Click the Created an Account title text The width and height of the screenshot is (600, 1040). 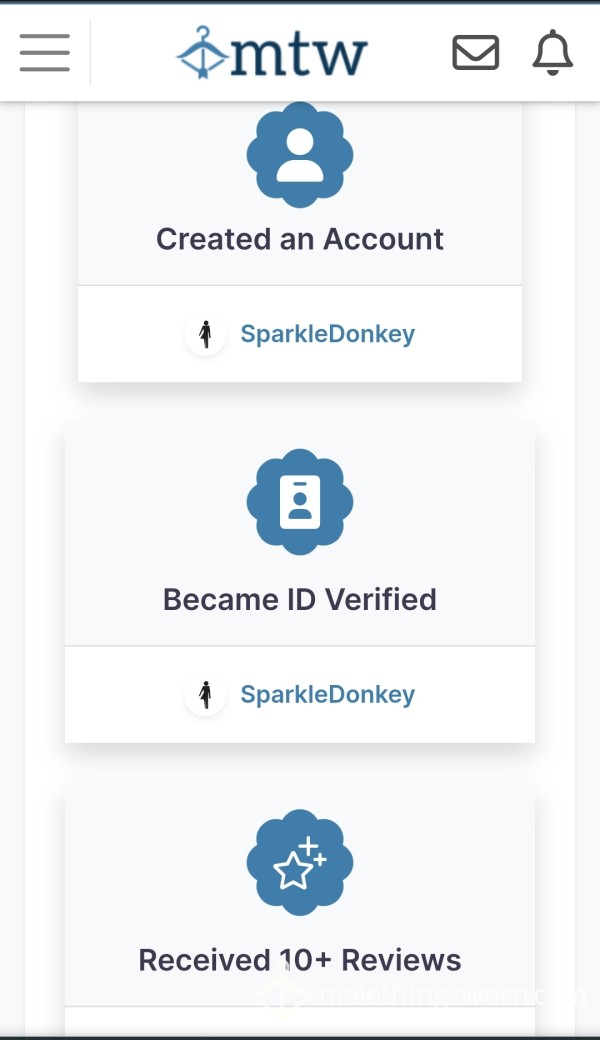300,239
